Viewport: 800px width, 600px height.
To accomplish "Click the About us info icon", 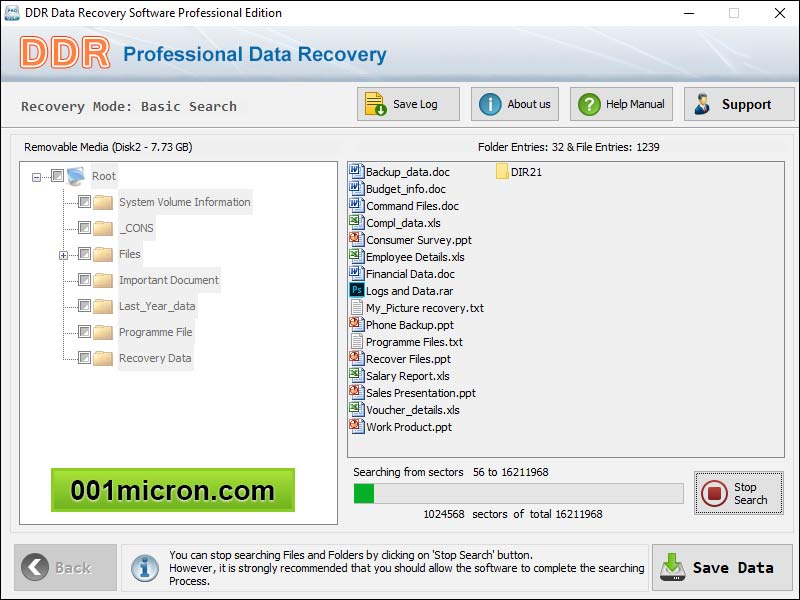I will tap(490, 104).
